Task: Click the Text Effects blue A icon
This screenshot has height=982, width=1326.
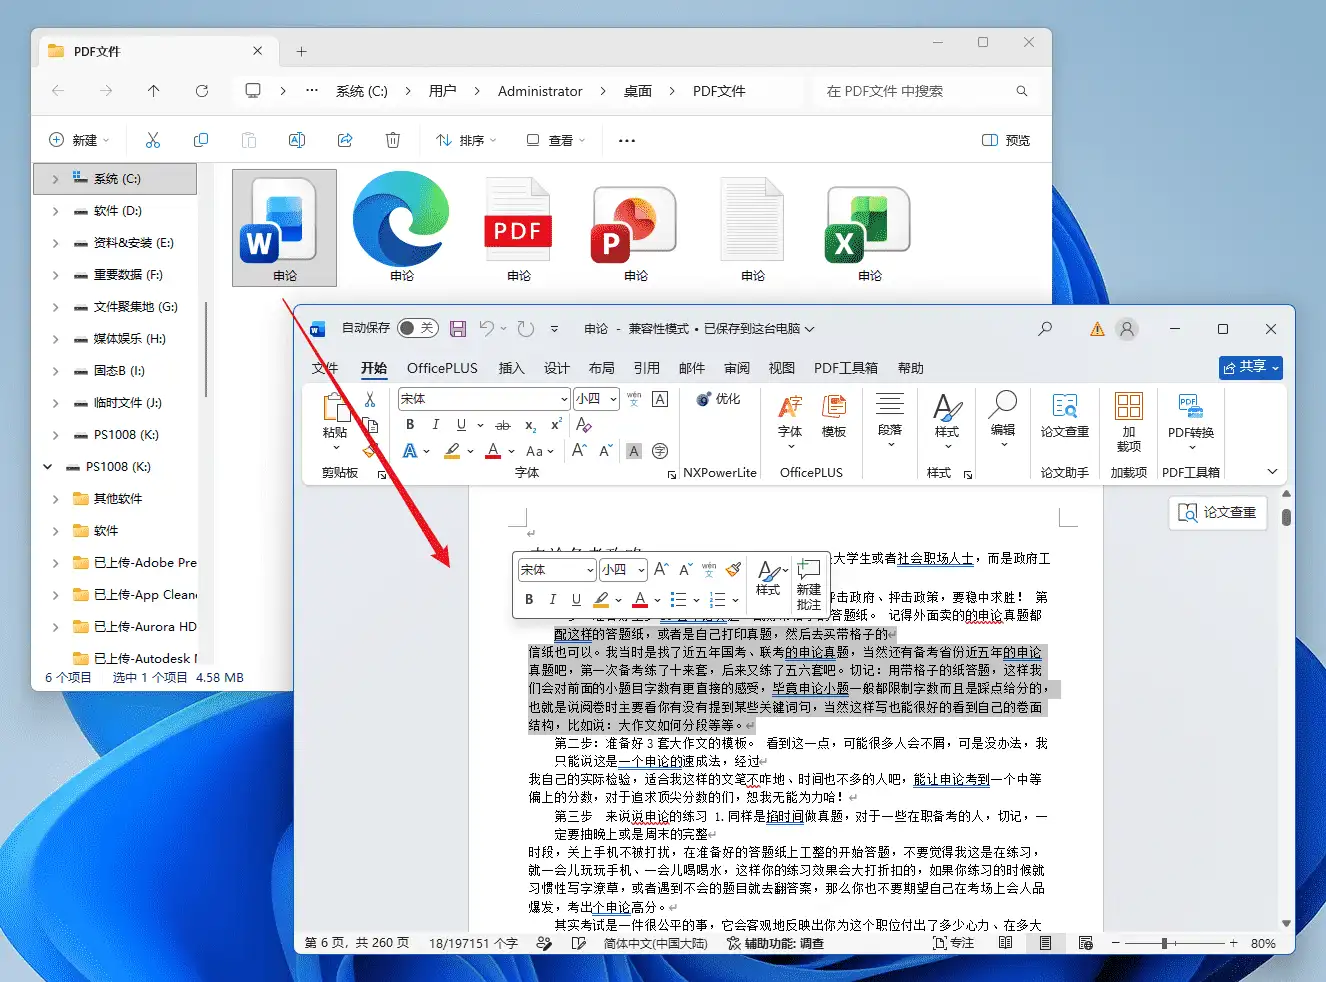Action: point(409,451)
